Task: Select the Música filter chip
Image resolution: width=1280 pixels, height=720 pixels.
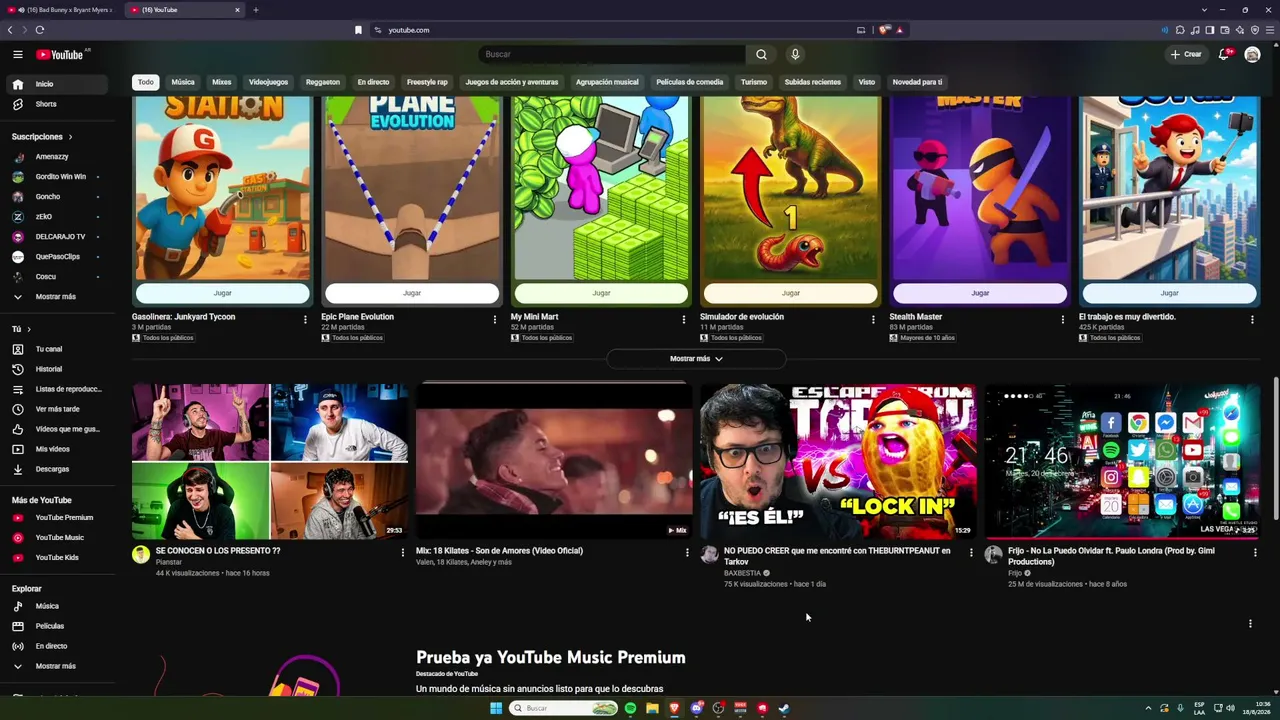Action: [x=183, y=82]
